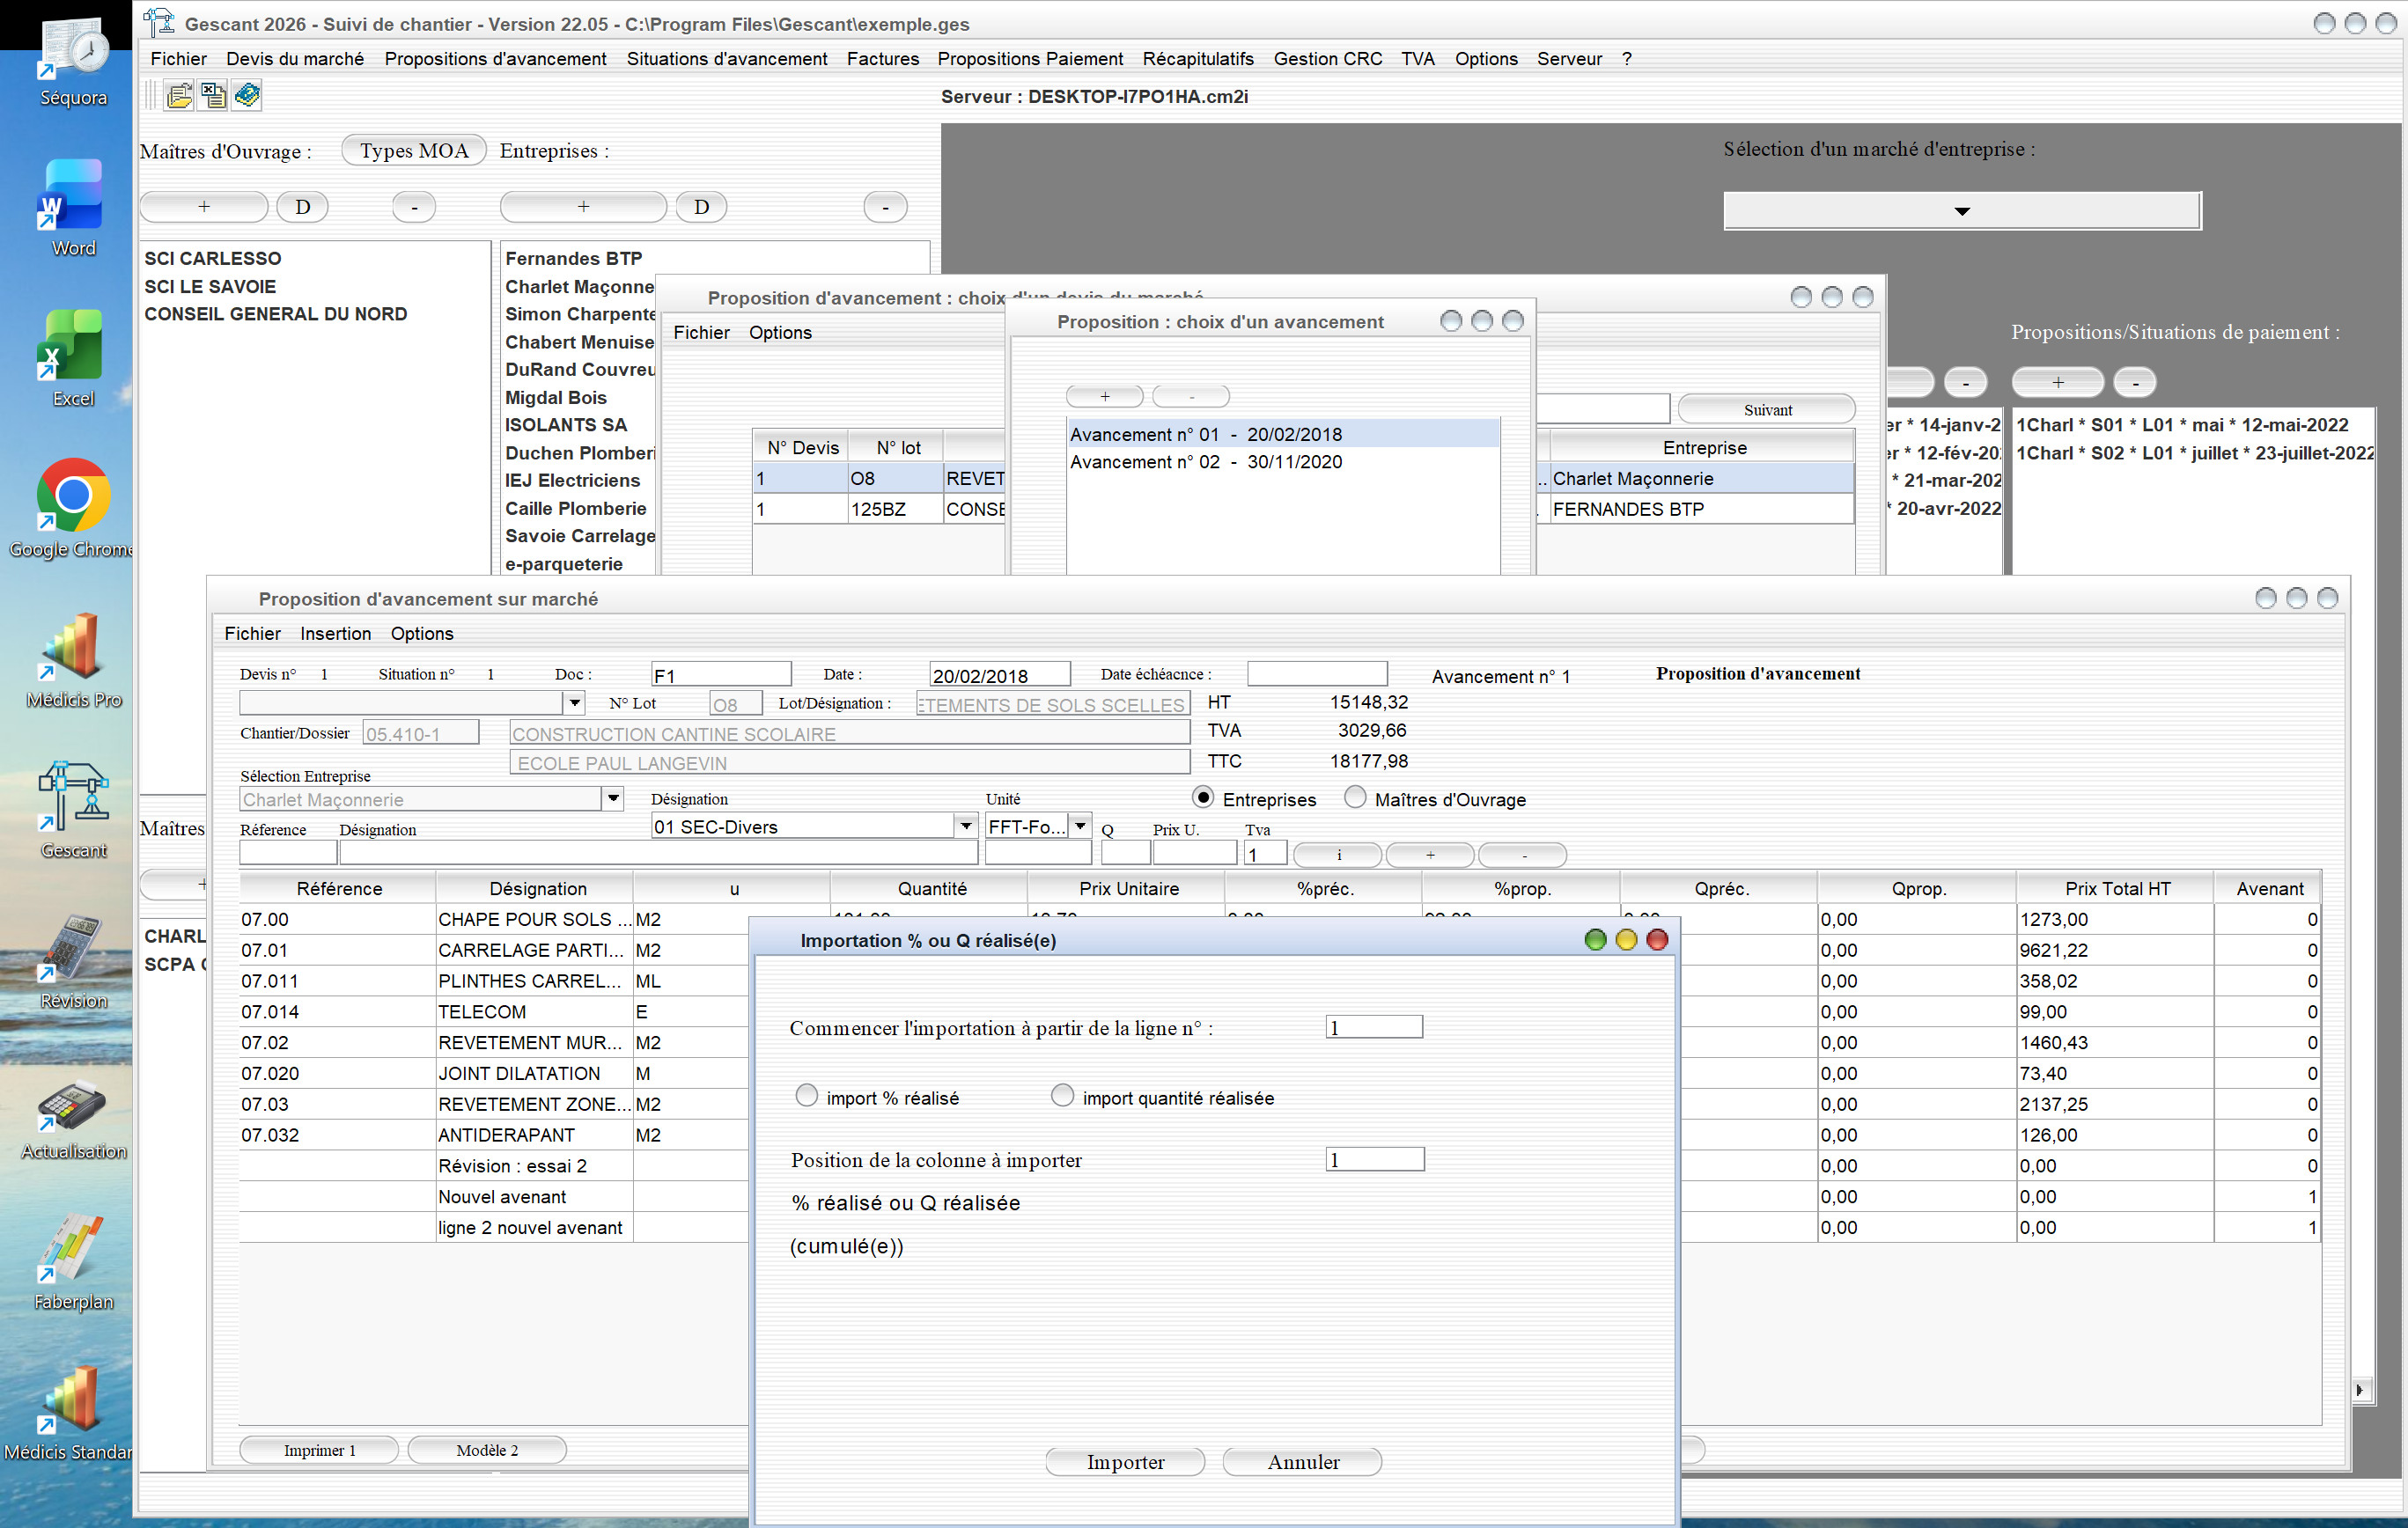Click the right scroll arrow of the table

pos(2361,1390)
